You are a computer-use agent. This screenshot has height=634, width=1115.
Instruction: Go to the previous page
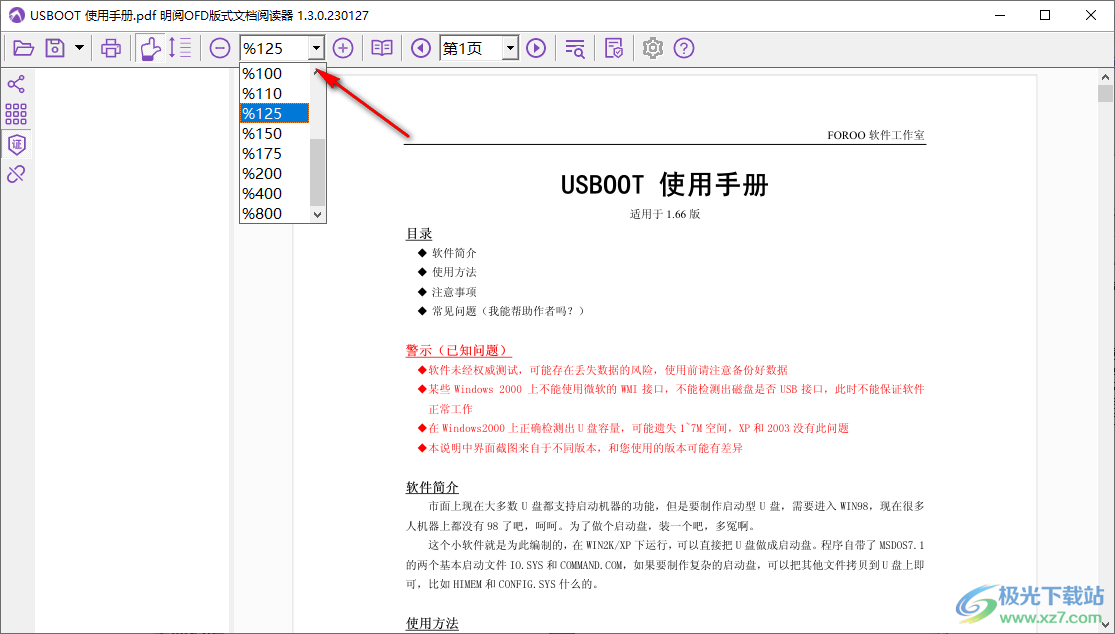tap(421, 48)
